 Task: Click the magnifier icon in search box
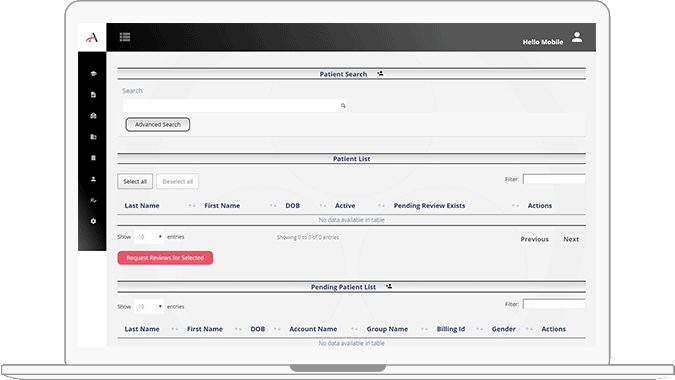tap(343, 105)
